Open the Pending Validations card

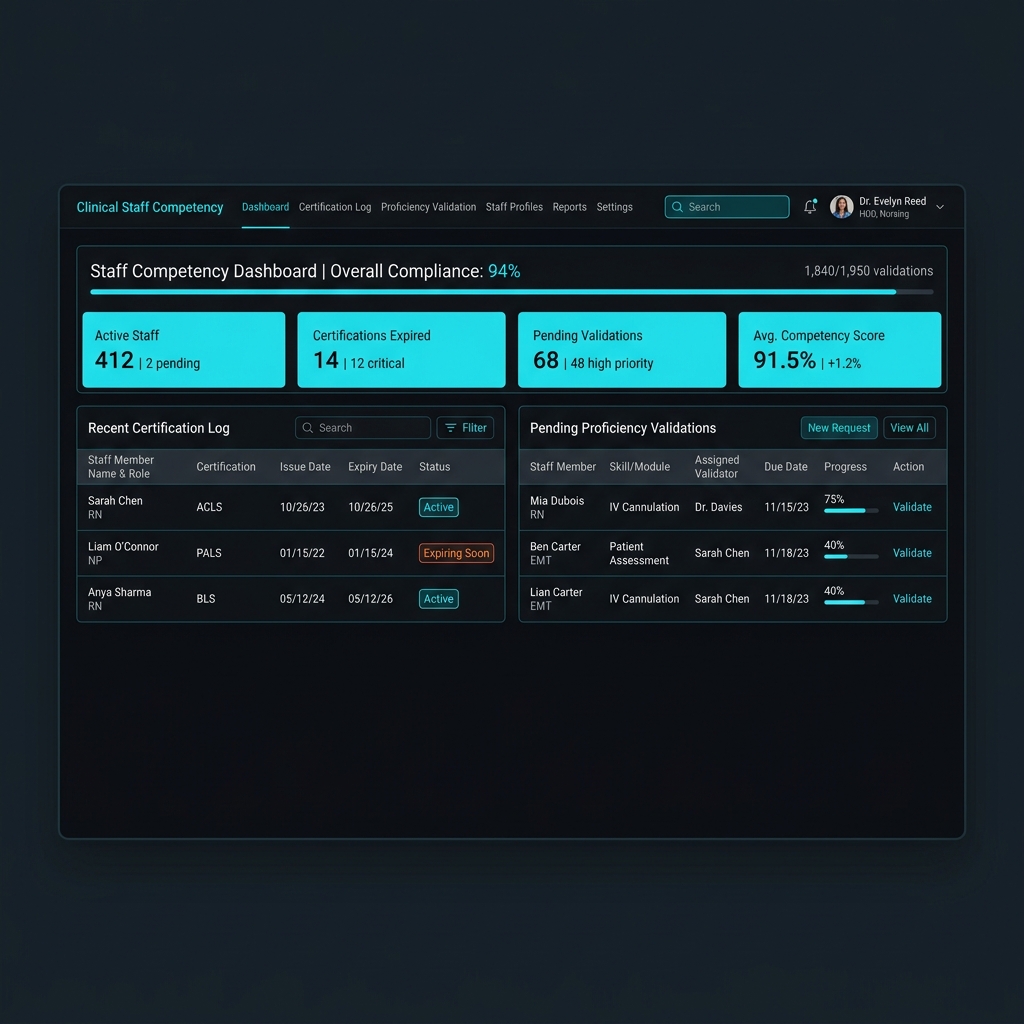622,349
